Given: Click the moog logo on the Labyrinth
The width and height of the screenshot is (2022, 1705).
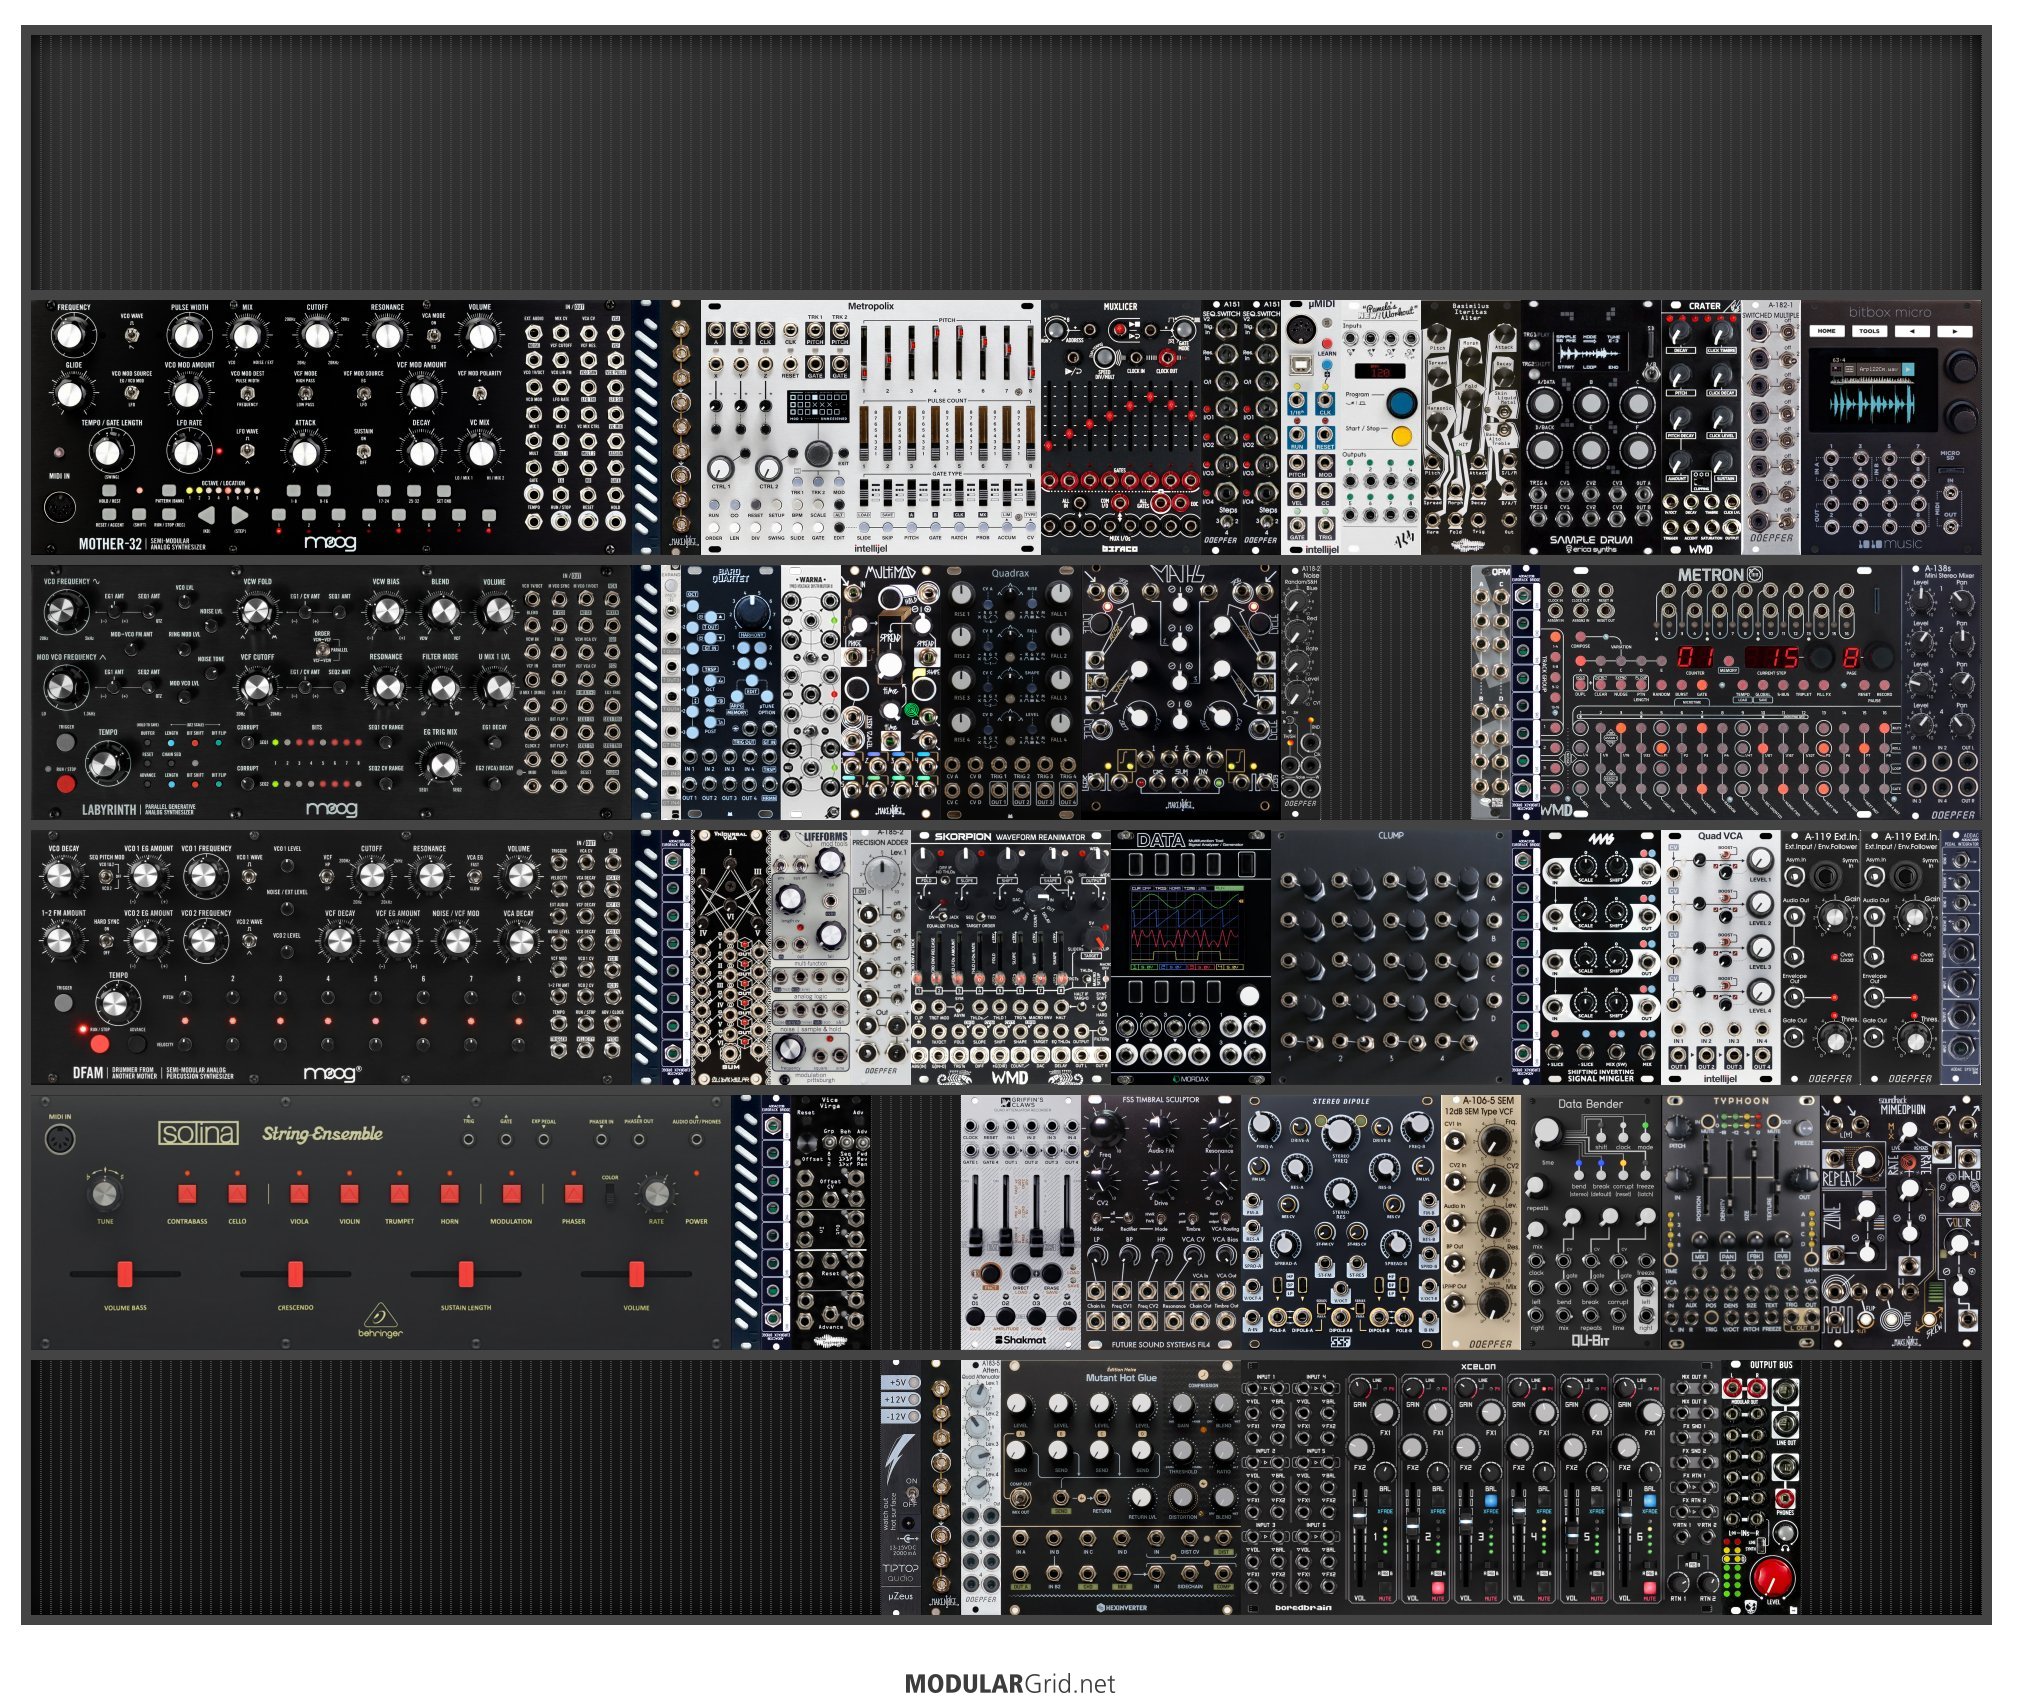Looking at the screenshot, I should (331, 808).
